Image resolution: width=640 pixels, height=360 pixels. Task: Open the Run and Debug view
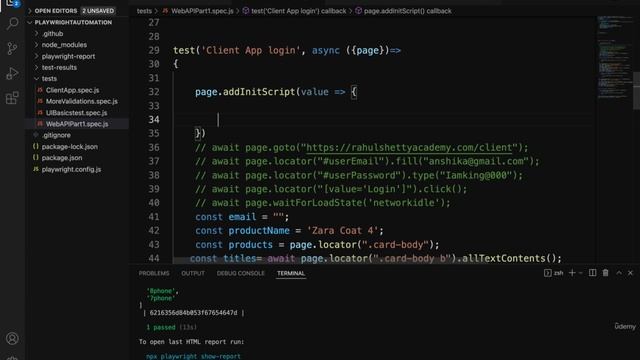(x=12, y=73)
